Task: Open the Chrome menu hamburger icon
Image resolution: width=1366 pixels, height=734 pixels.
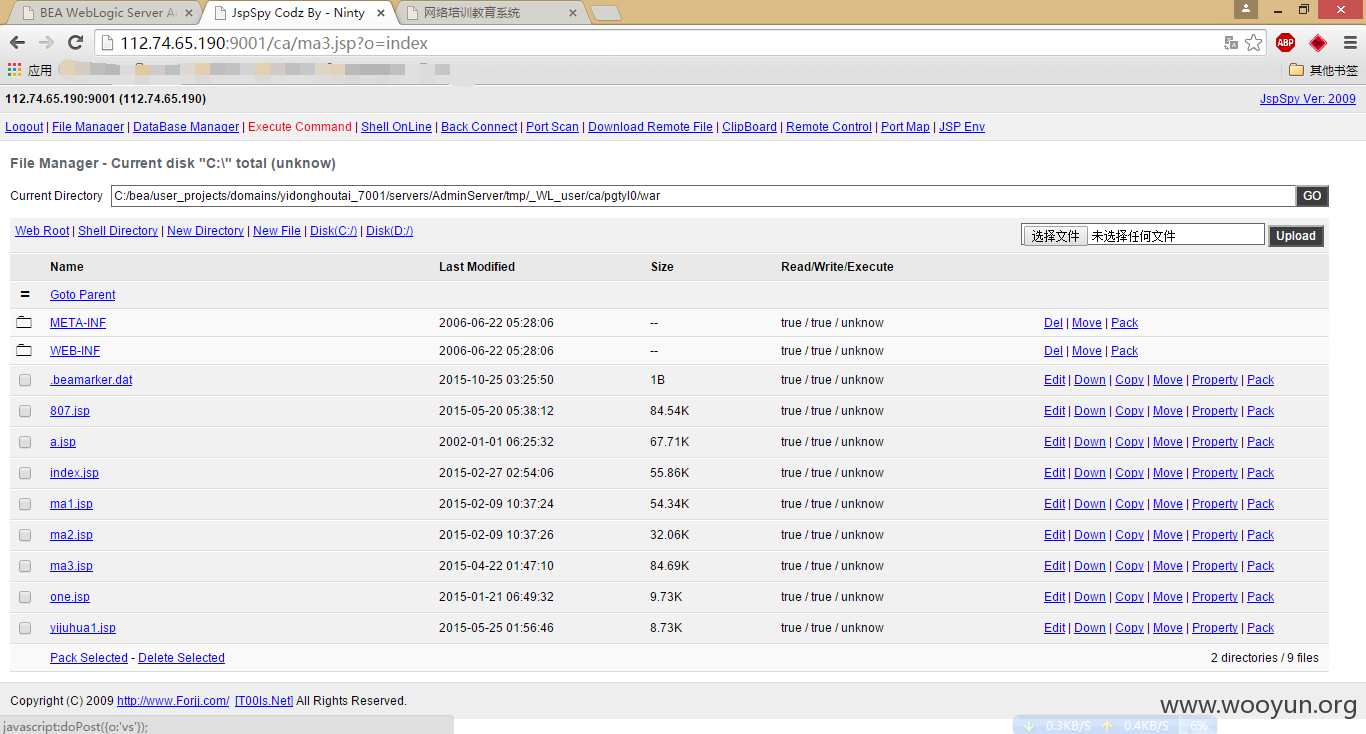Action: pos(1348,43)
